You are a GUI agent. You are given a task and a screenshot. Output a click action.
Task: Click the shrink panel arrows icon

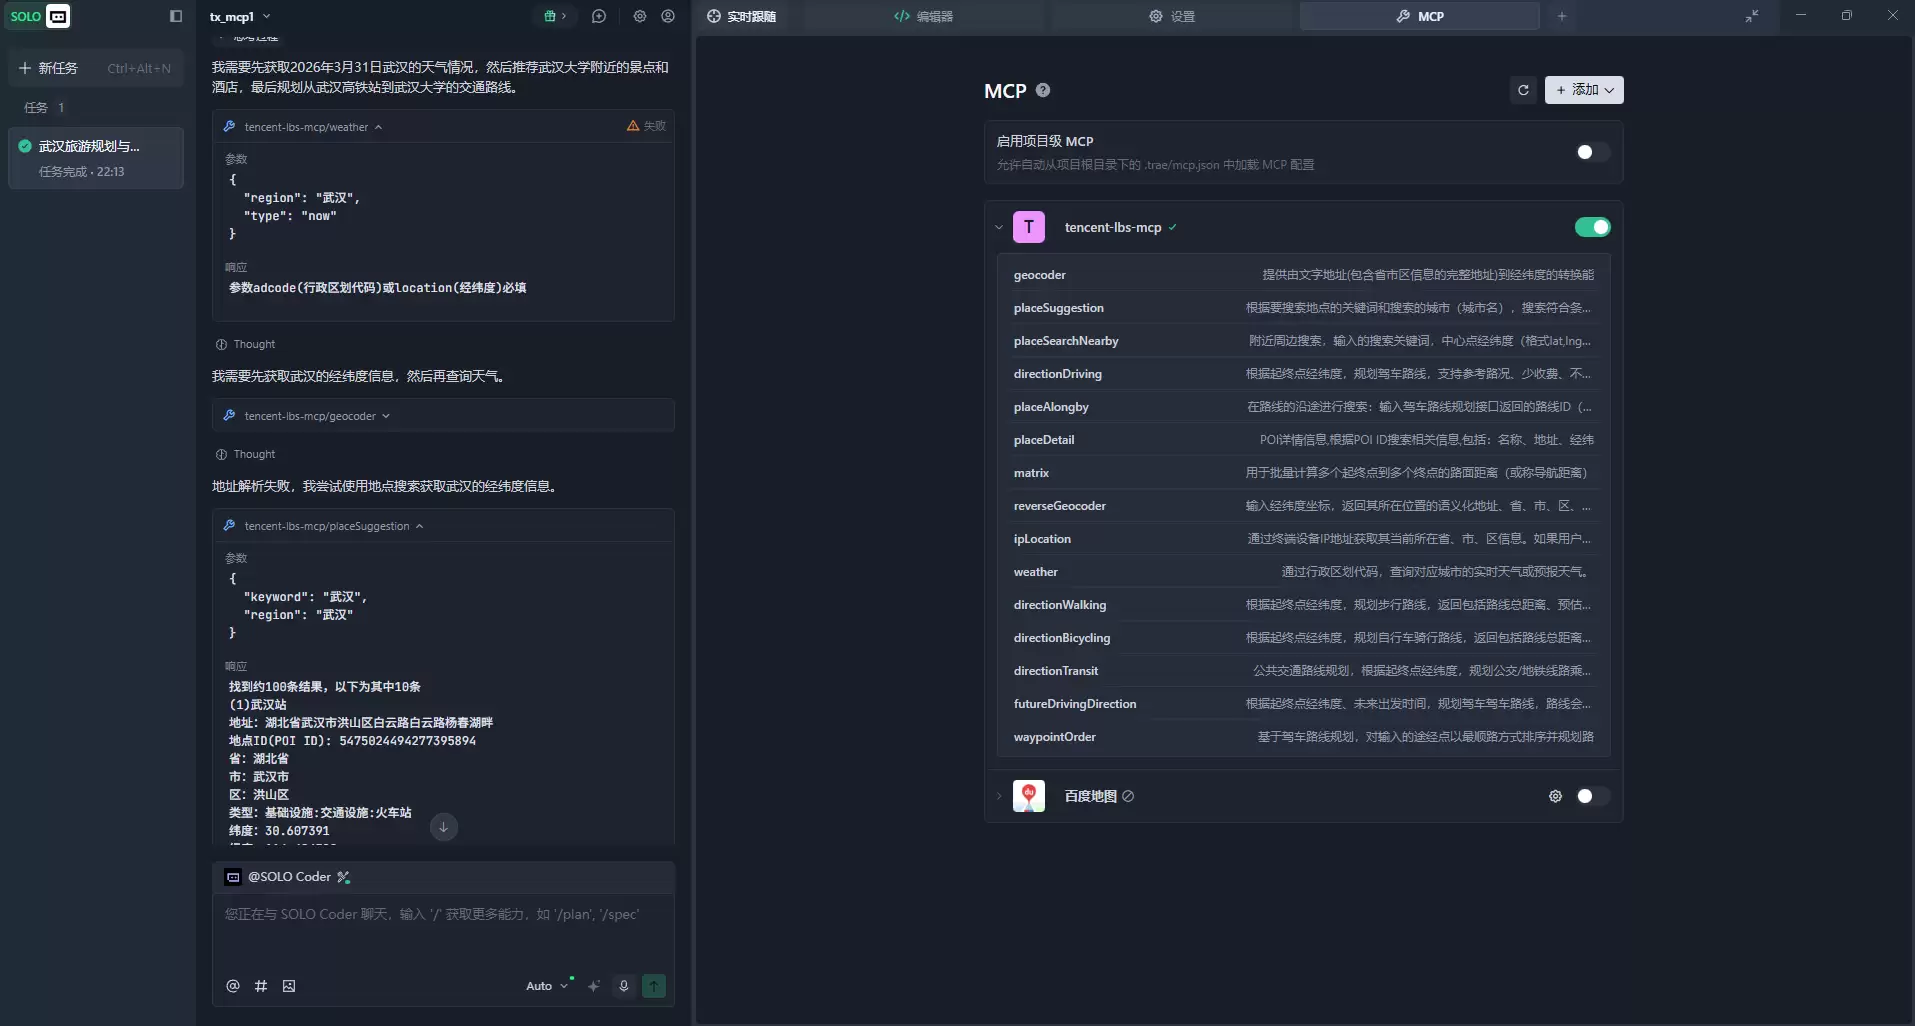point(1752,16)
